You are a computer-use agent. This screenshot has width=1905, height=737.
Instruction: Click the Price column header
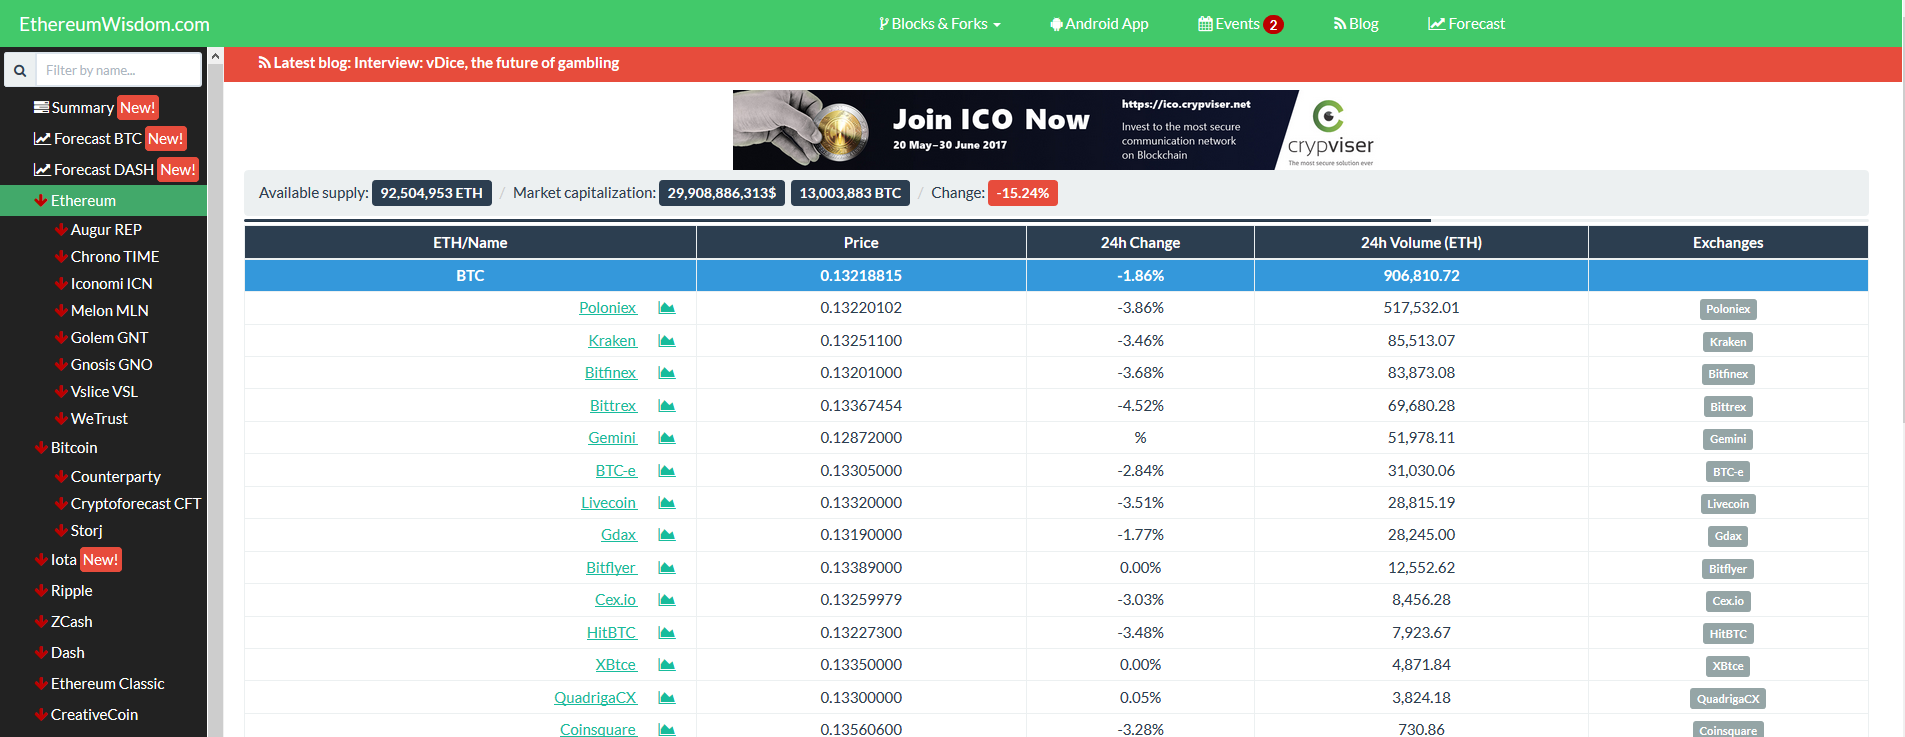coord(861,242)
